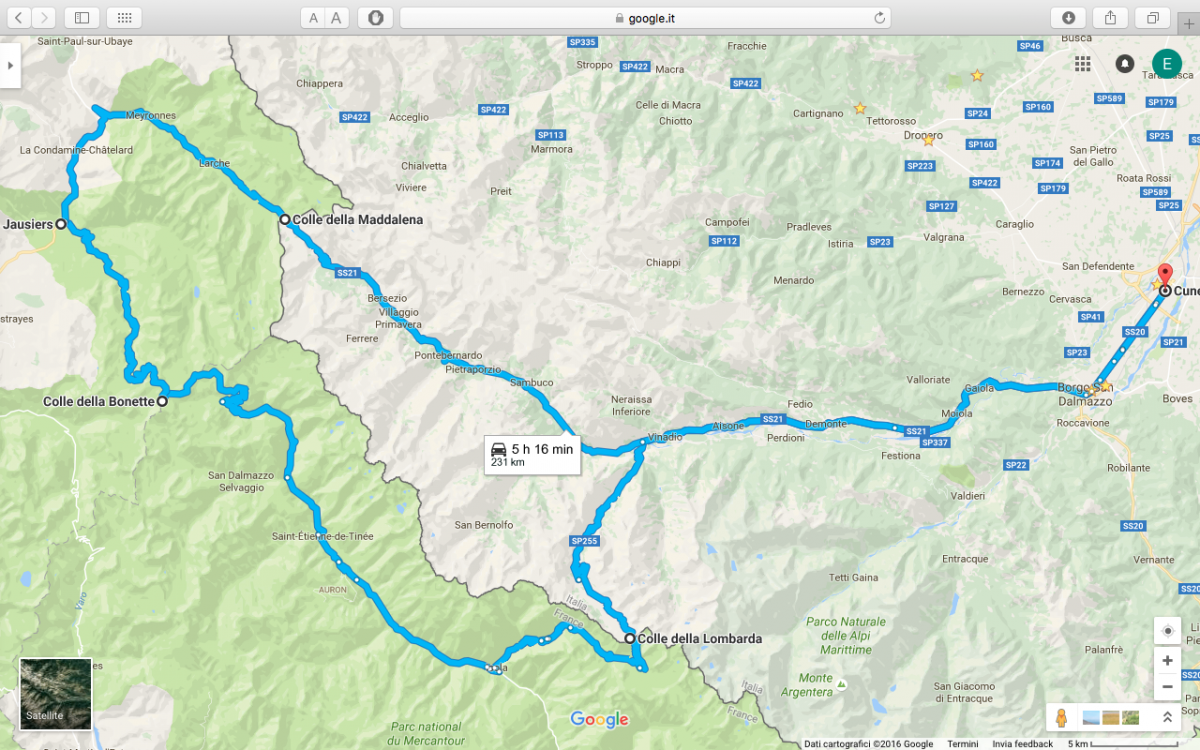Expand the imagery panel double chevron
1200x750 pixels.
click(1166, 717)
